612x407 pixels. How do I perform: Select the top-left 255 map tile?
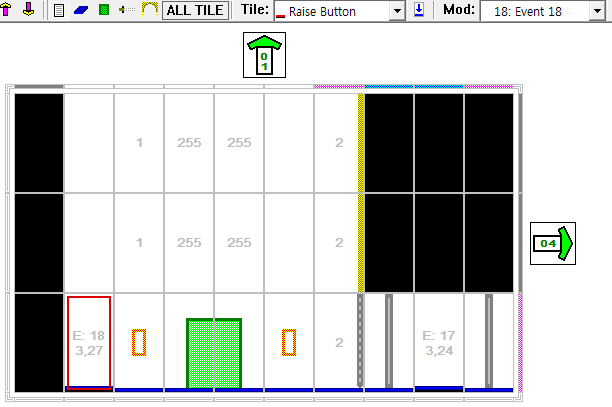tap(189, 143)
